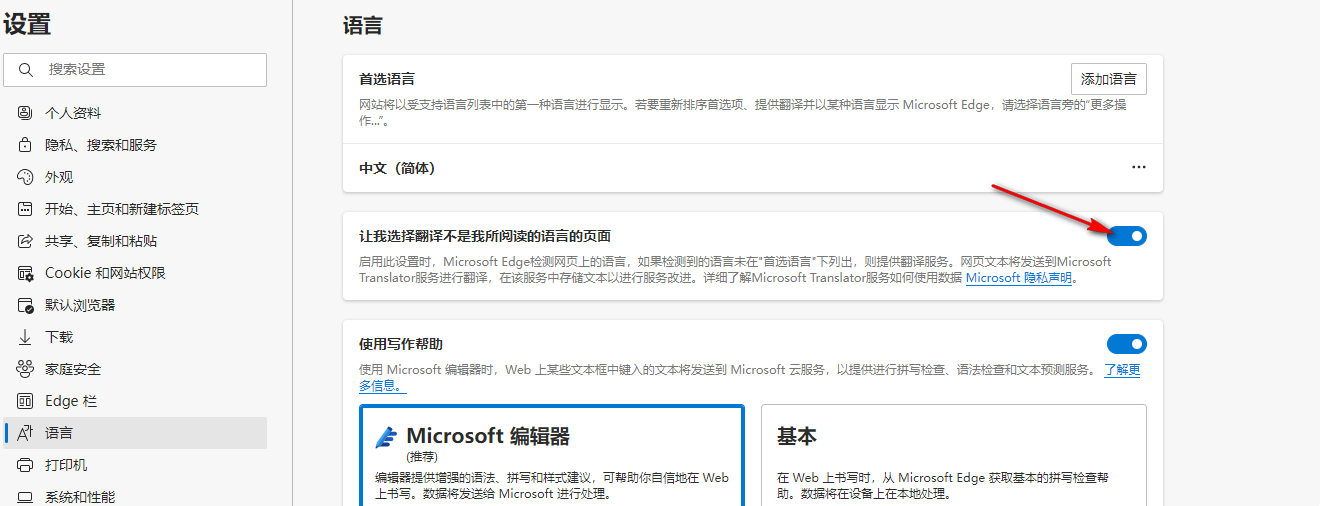The image size is (1320, 506).
Task: Open more actions for 中文（简体）
Action: pyautogui.click(x=1139, y=167)
